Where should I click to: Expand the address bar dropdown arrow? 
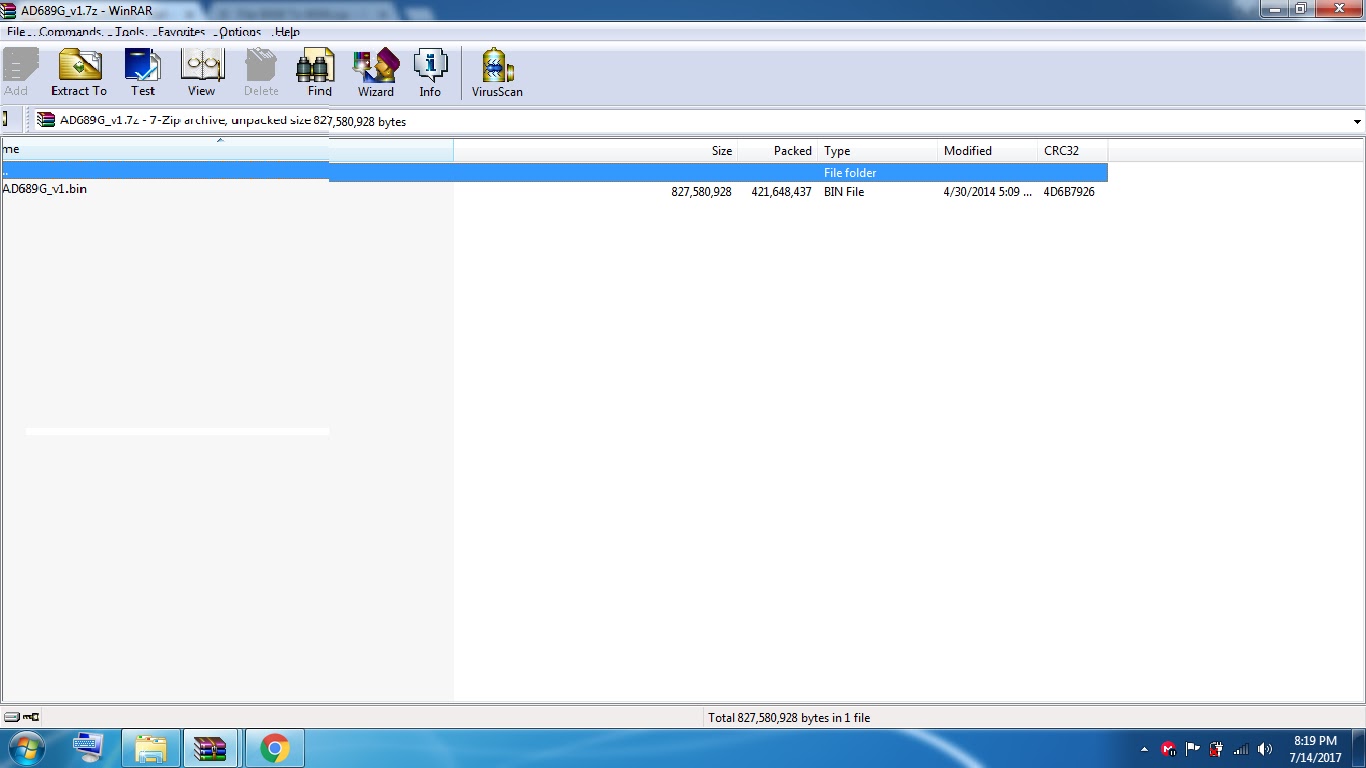coord(1357,121)
